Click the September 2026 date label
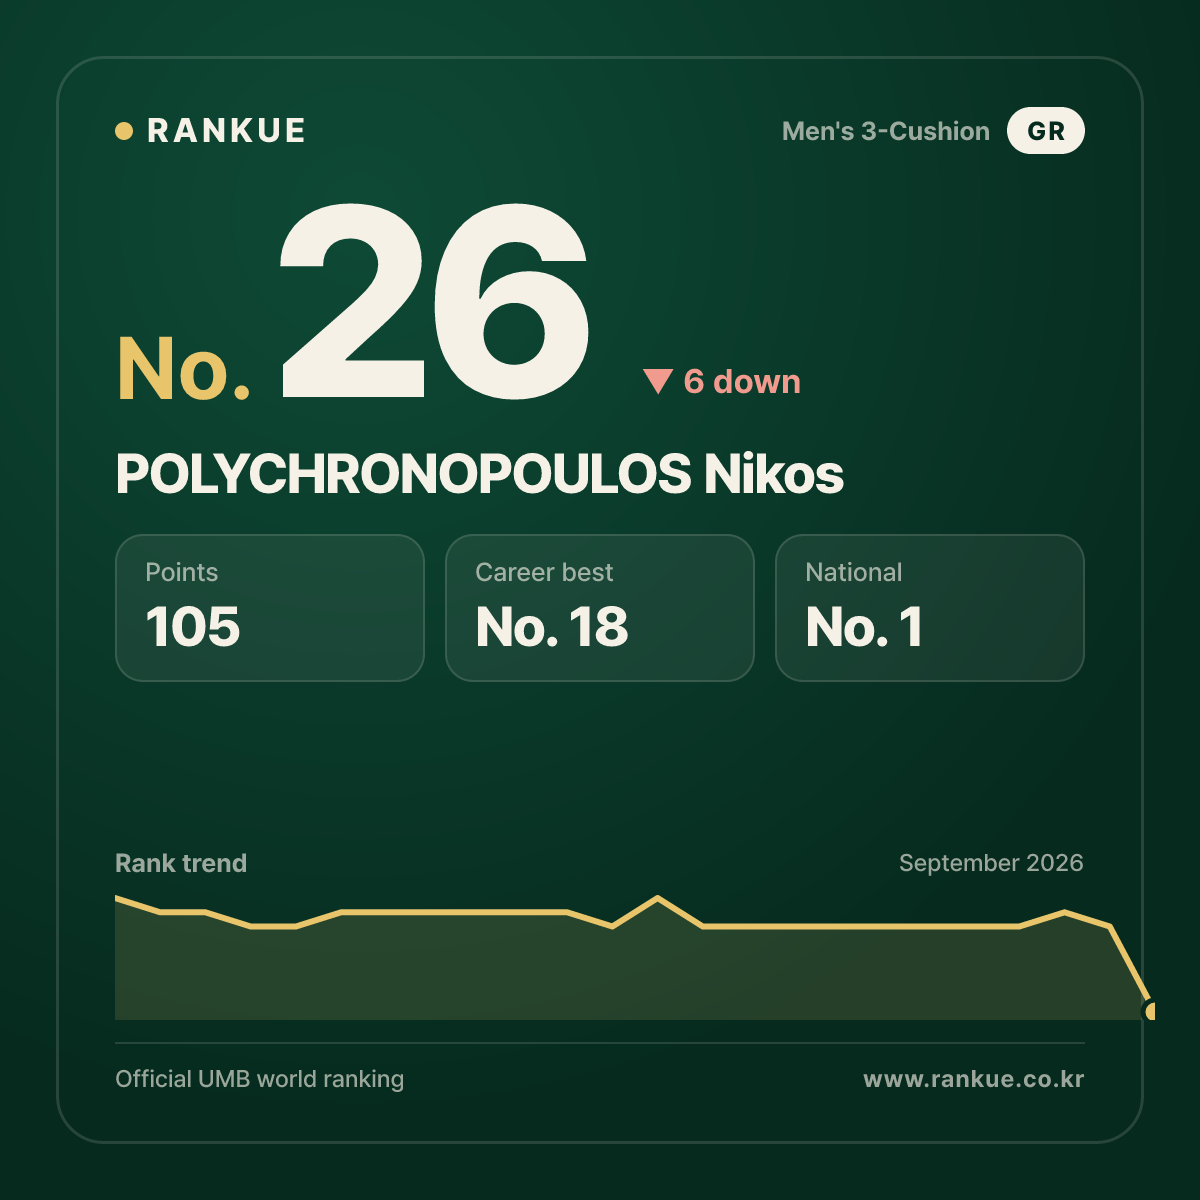The image size is (1200, 1200). pos(991,863)
